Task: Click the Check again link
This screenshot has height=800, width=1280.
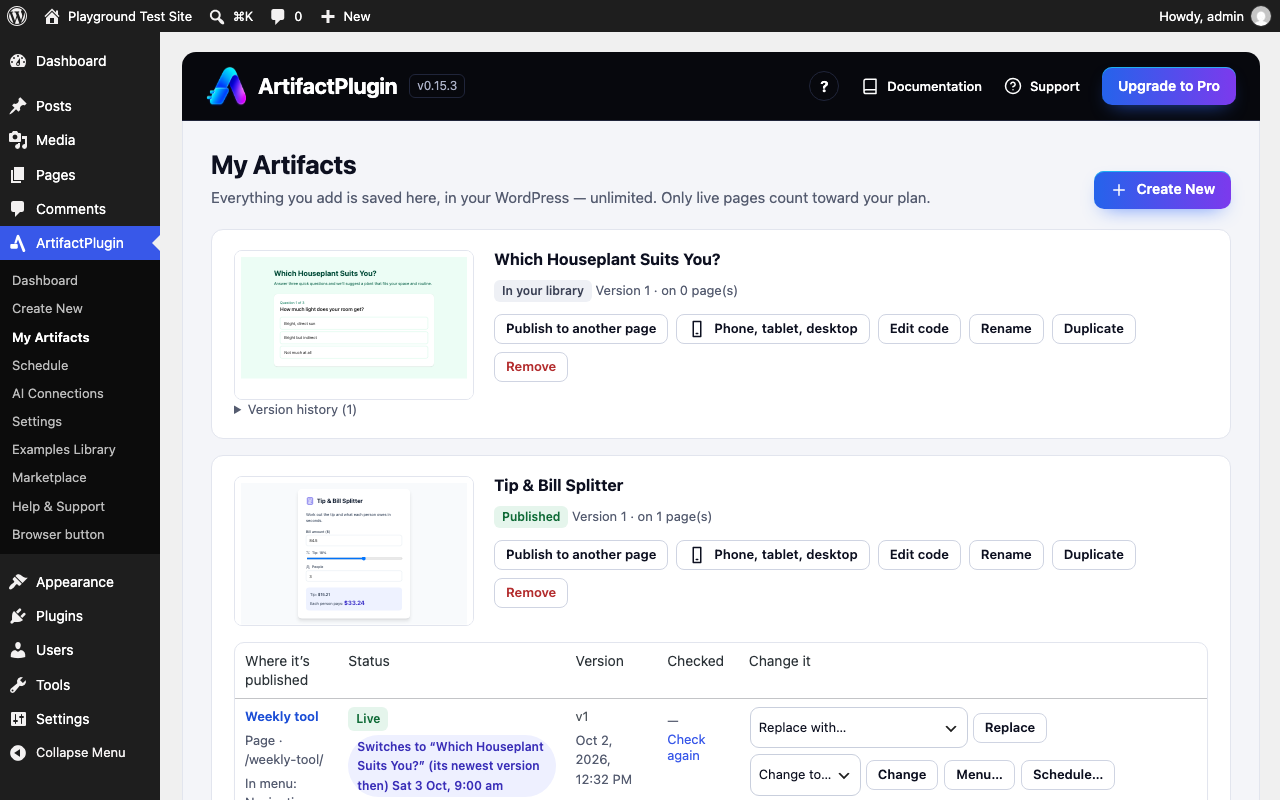Action: (x=686, y=748)
